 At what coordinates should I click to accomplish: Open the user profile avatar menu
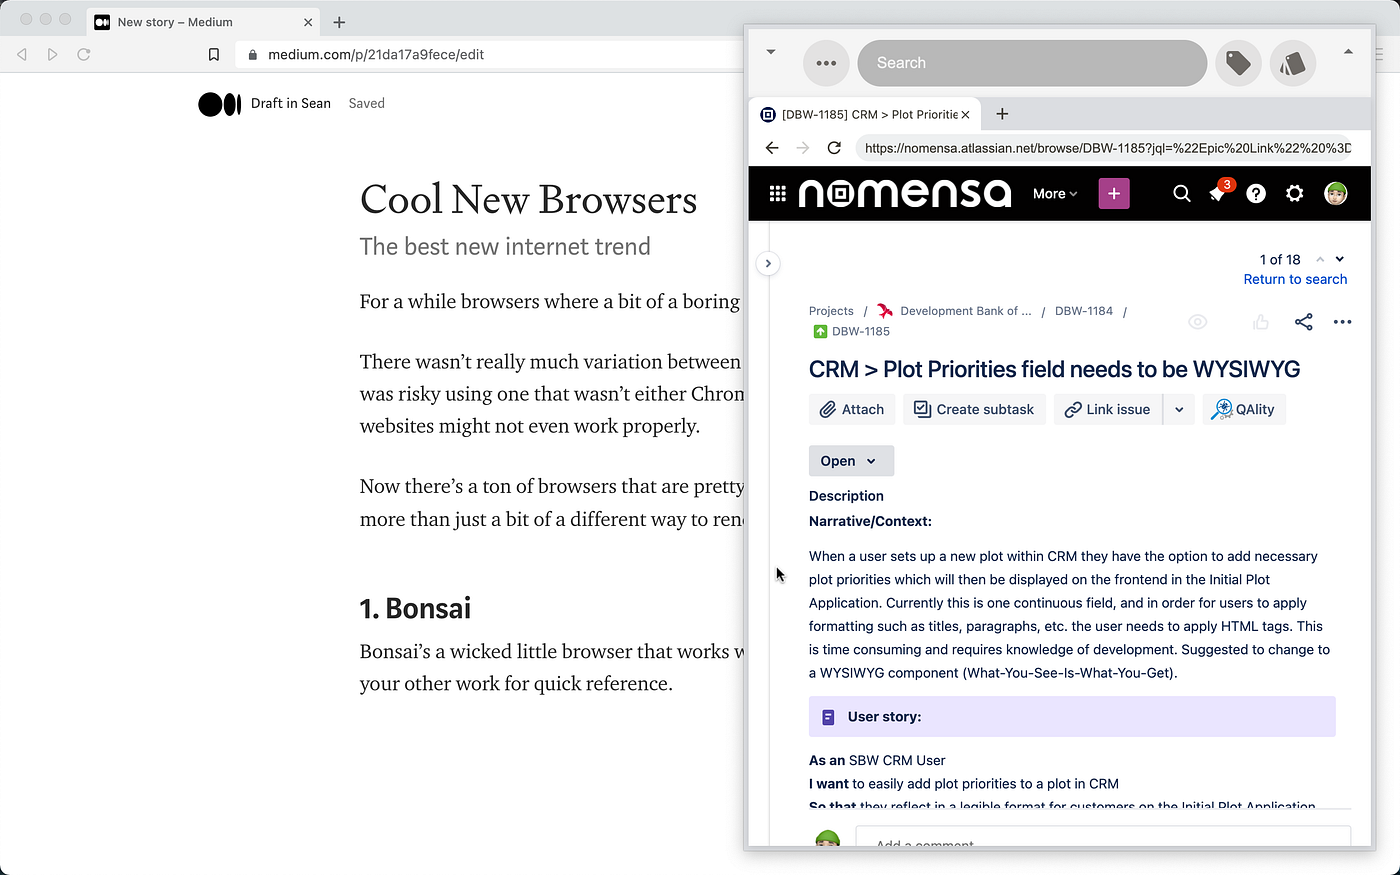point(1336,194)
